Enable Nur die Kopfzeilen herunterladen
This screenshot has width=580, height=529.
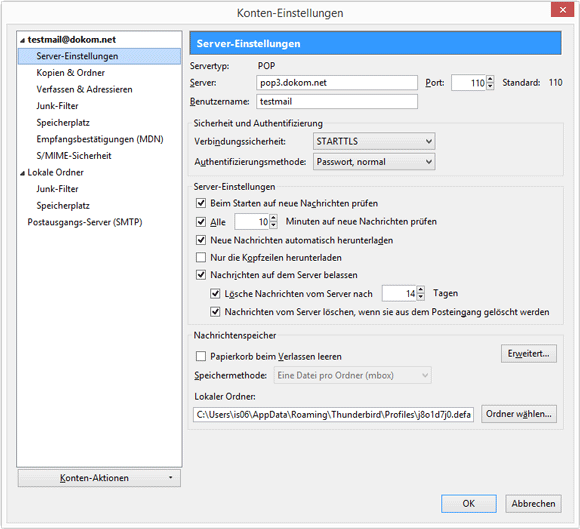[x=201, y=257]
